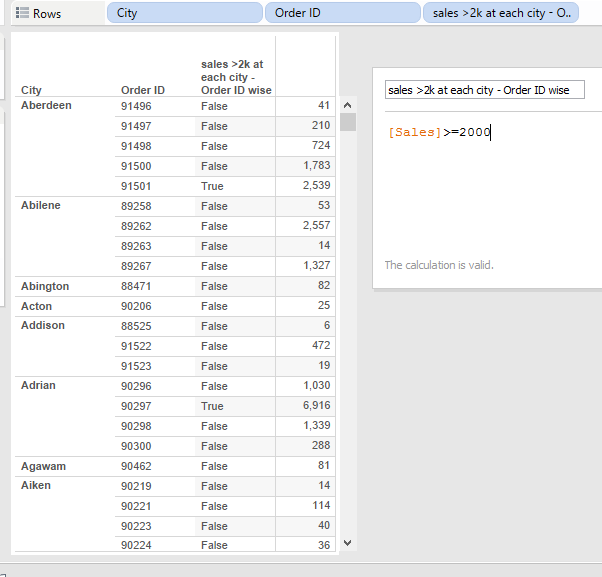Select the Aberdeen city row label

(46, 105)
